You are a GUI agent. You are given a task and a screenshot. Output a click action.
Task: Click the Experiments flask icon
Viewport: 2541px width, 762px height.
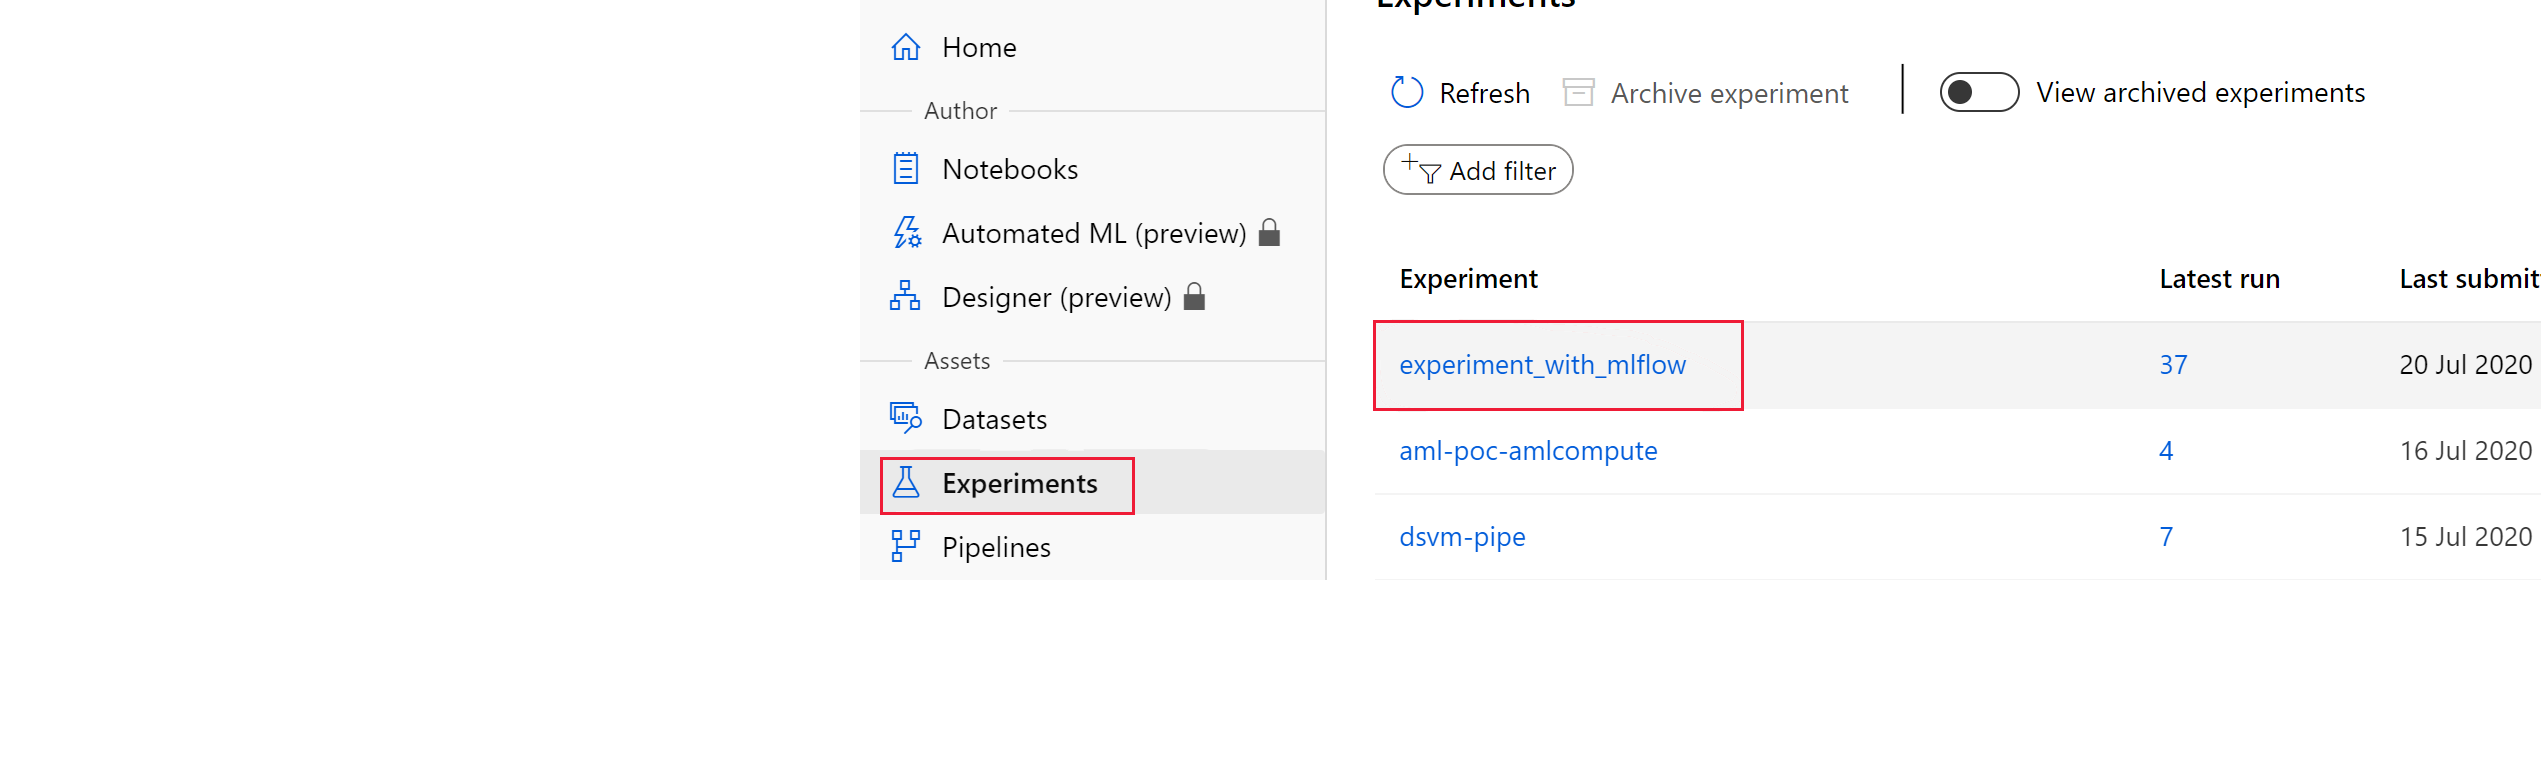[906, 483]
